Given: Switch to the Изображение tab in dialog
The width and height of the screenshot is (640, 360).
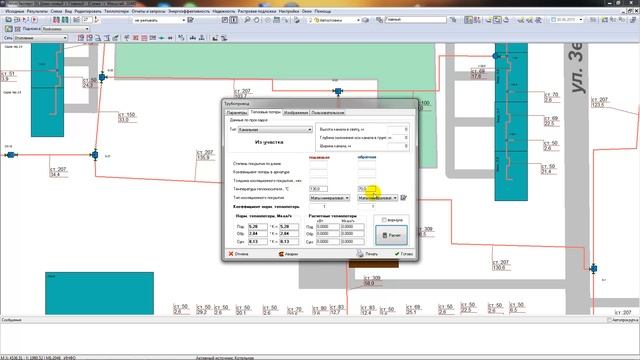Looking at the screenshot, I should click(x=296, y=112).
